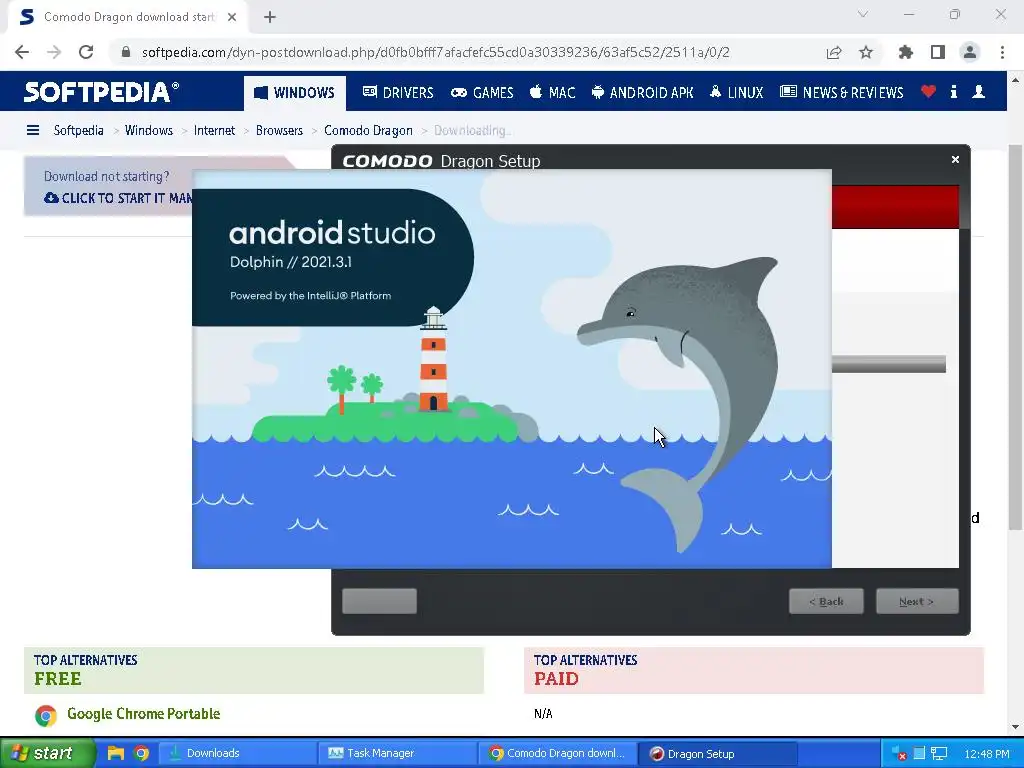This screenshot has height=768, width=1024.
Task: Click the red heart favorites icon
Action: pos(928,92)
